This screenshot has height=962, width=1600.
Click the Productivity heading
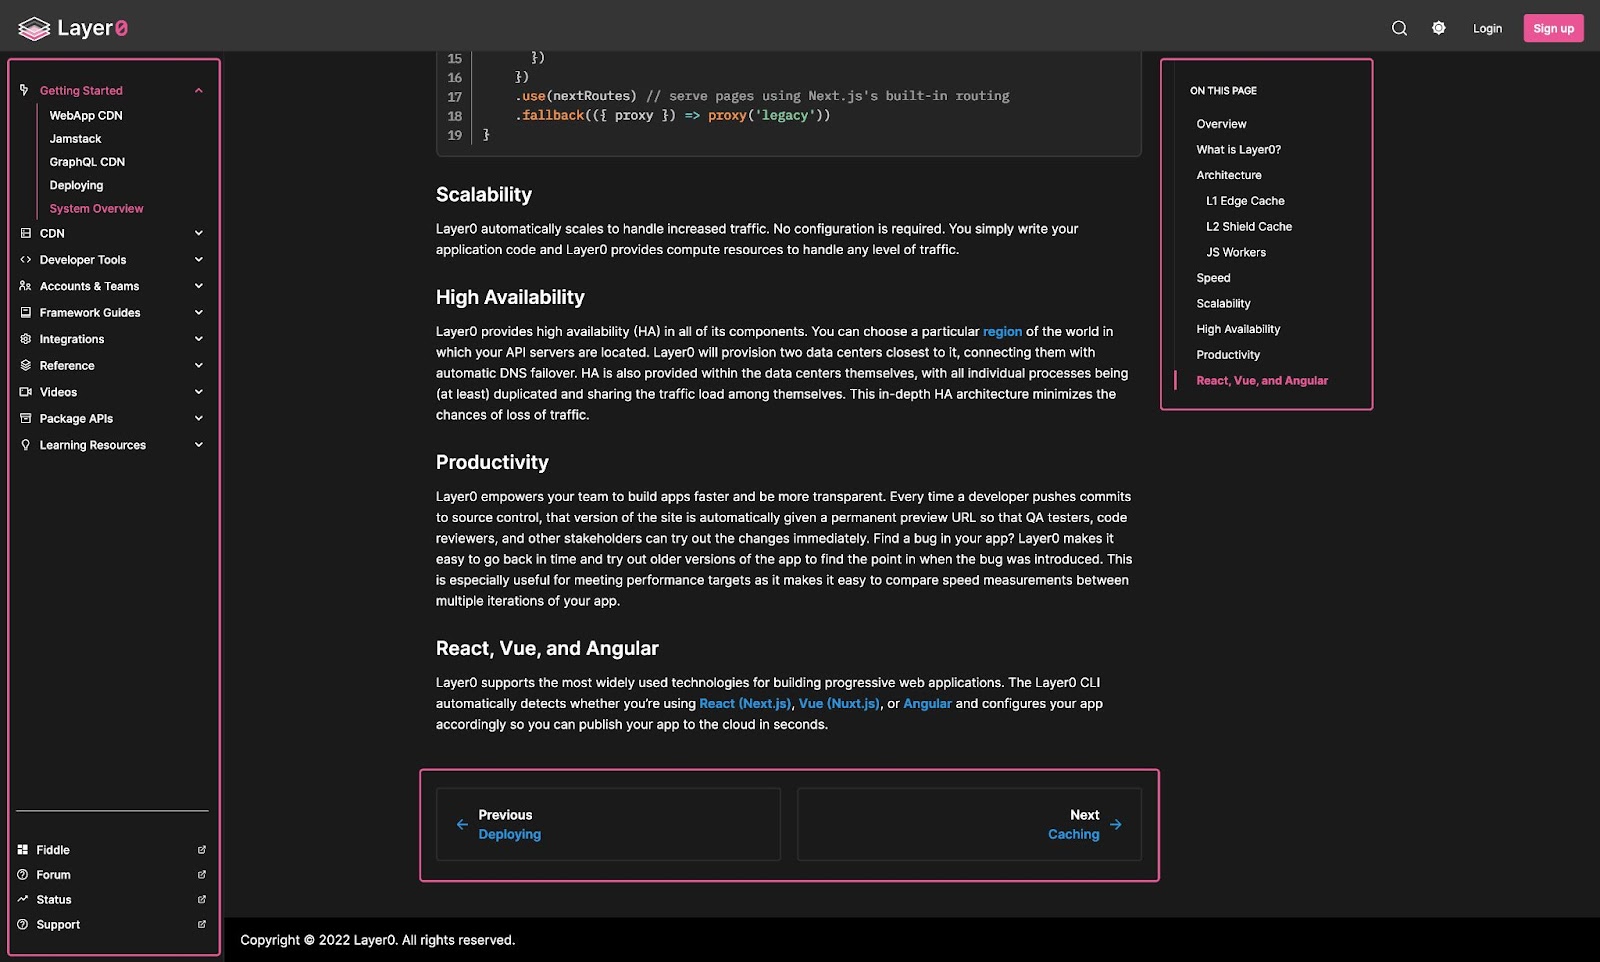[492, 463]
